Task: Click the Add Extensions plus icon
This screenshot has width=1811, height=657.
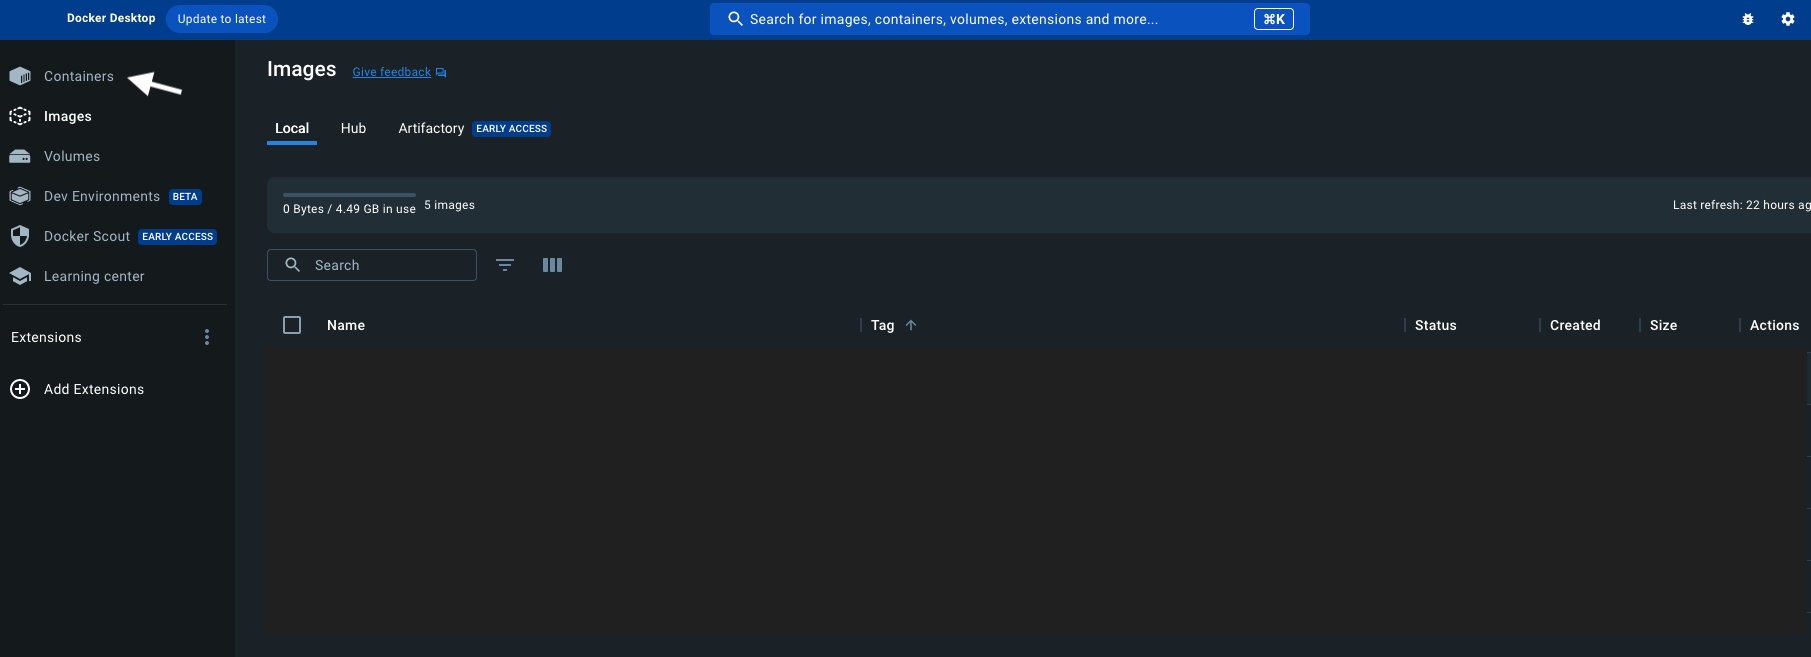Action: [20, 389]
